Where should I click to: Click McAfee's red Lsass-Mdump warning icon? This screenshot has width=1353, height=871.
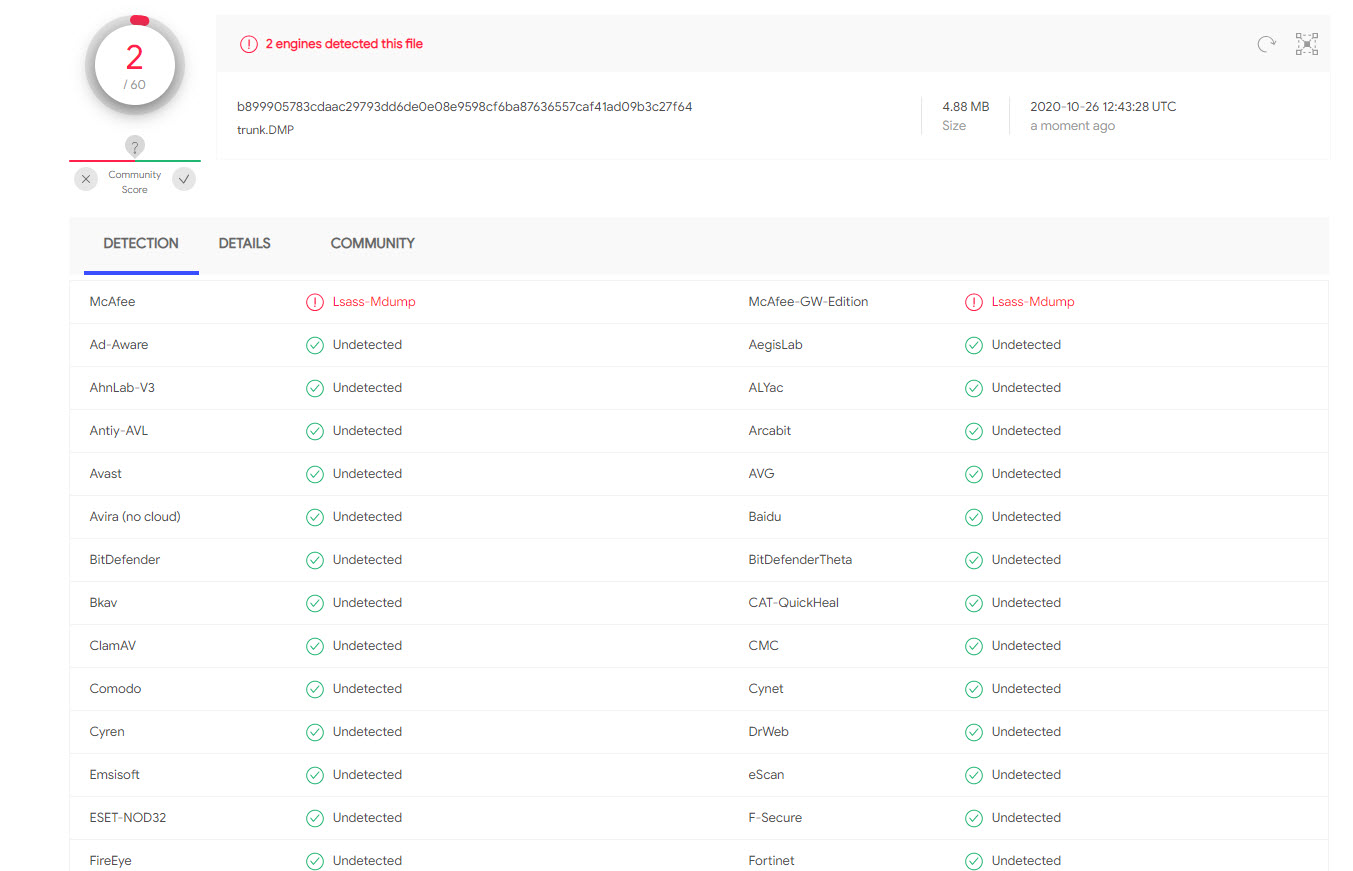pyautogui.click(x=315, y=302)
